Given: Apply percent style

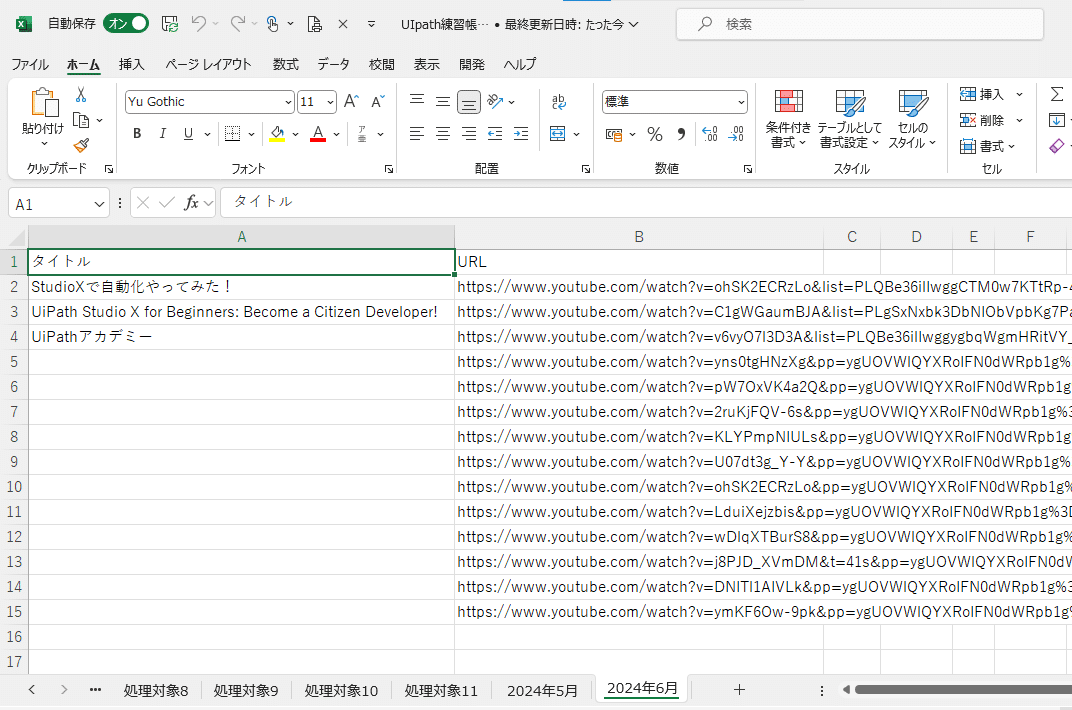Looking at the screenshot, I should tap(655, 134).
